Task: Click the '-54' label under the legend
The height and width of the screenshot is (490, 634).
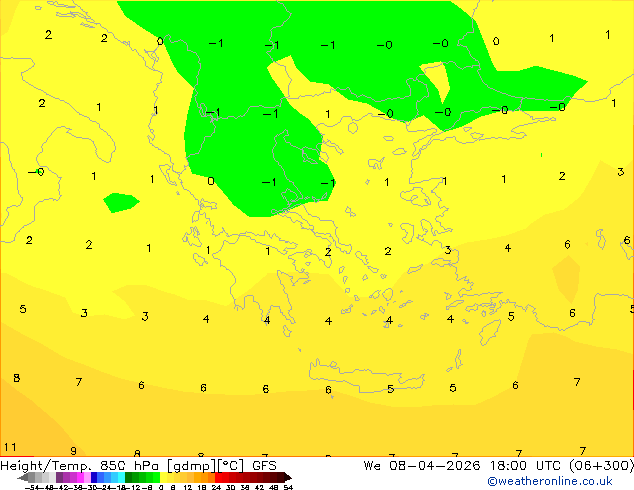Action: [x=32, y=487]
